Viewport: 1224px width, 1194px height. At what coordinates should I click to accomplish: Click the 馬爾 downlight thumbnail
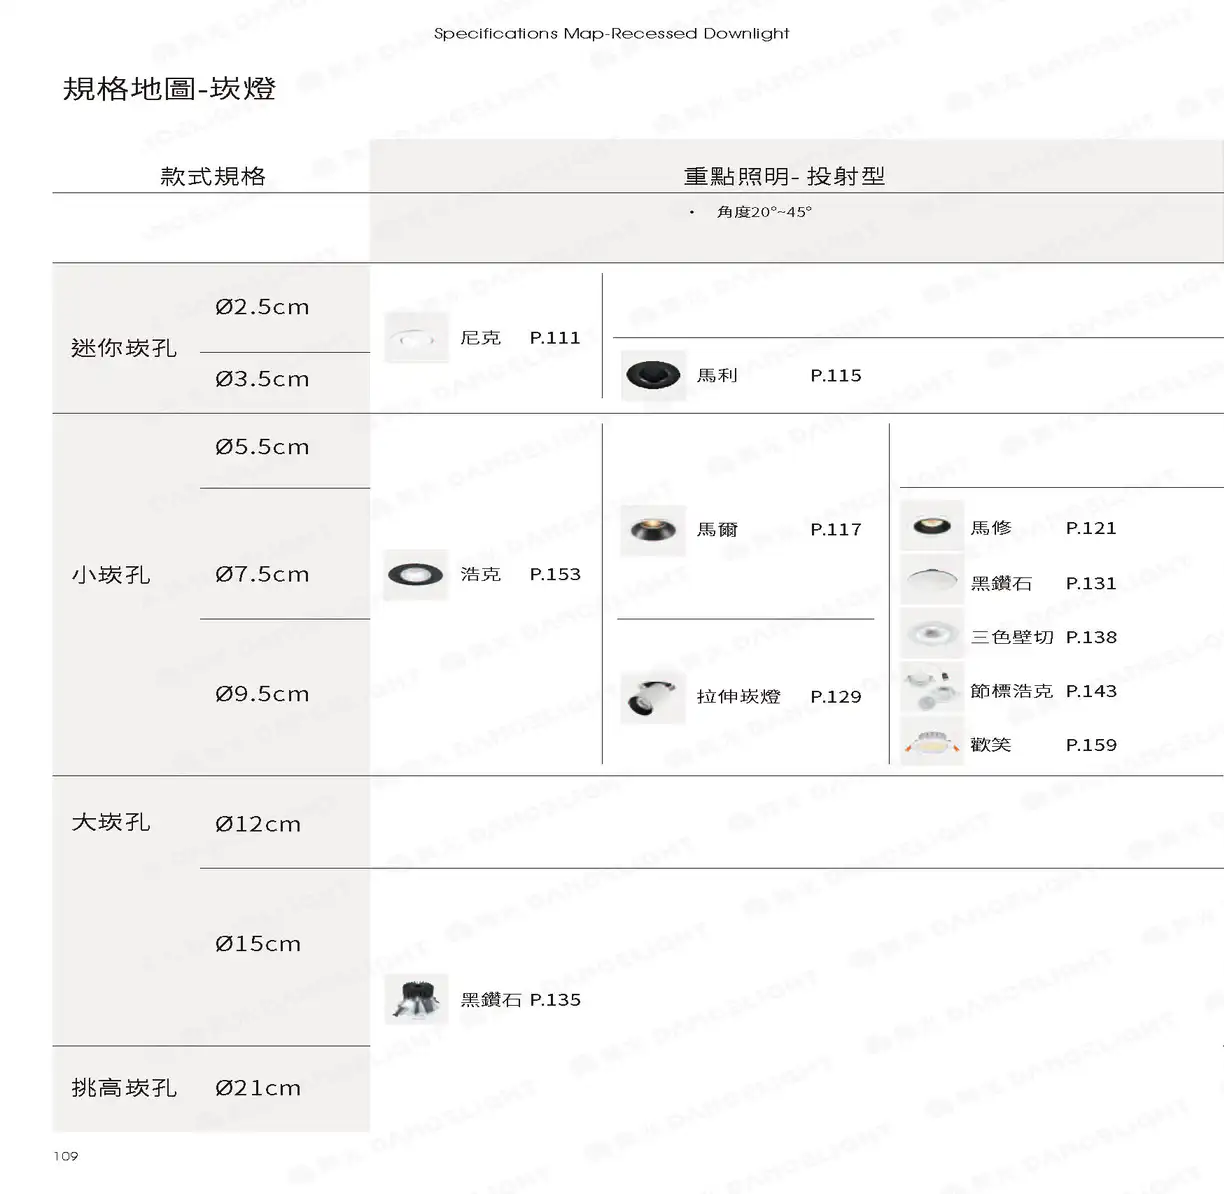(x=653, y=530)
